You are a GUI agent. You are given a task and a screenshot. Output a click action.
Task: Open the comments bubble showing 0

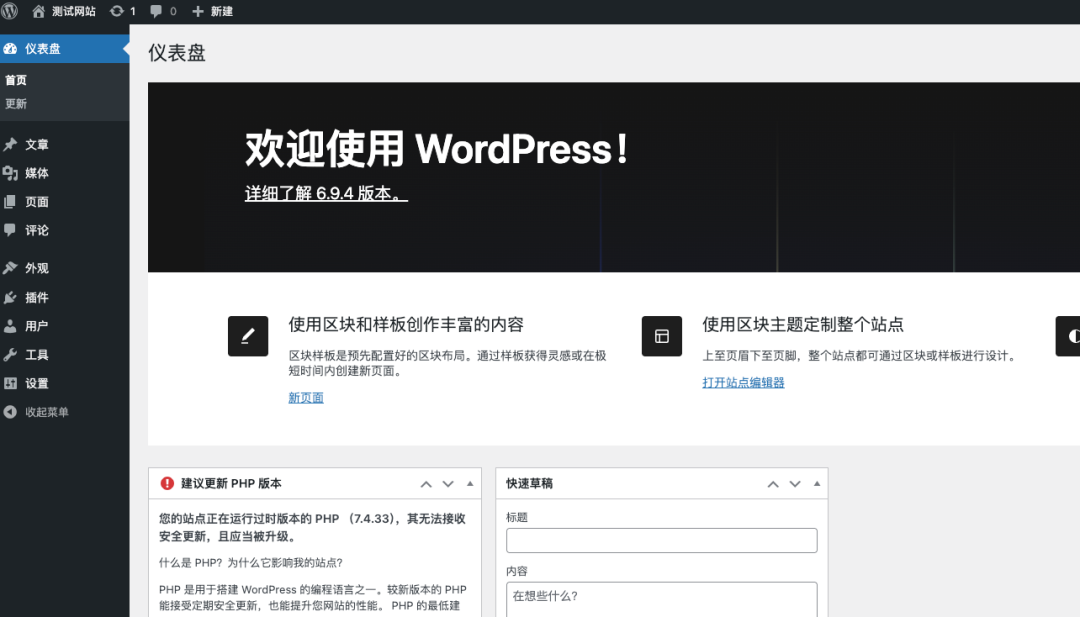(x=163, y=11)
